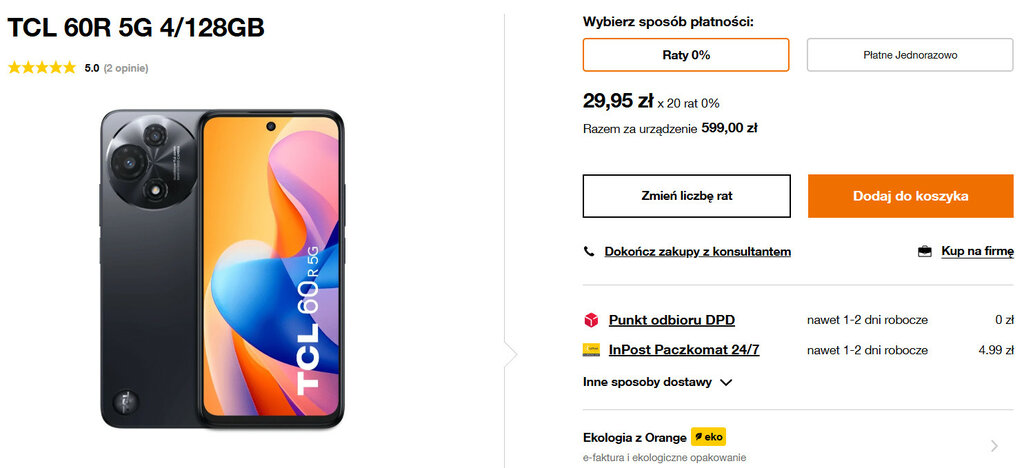Follow the Kup na firmę link
Image resolution: width=1024 pixels, height=468 pixels.
click(x=977, y=251)
